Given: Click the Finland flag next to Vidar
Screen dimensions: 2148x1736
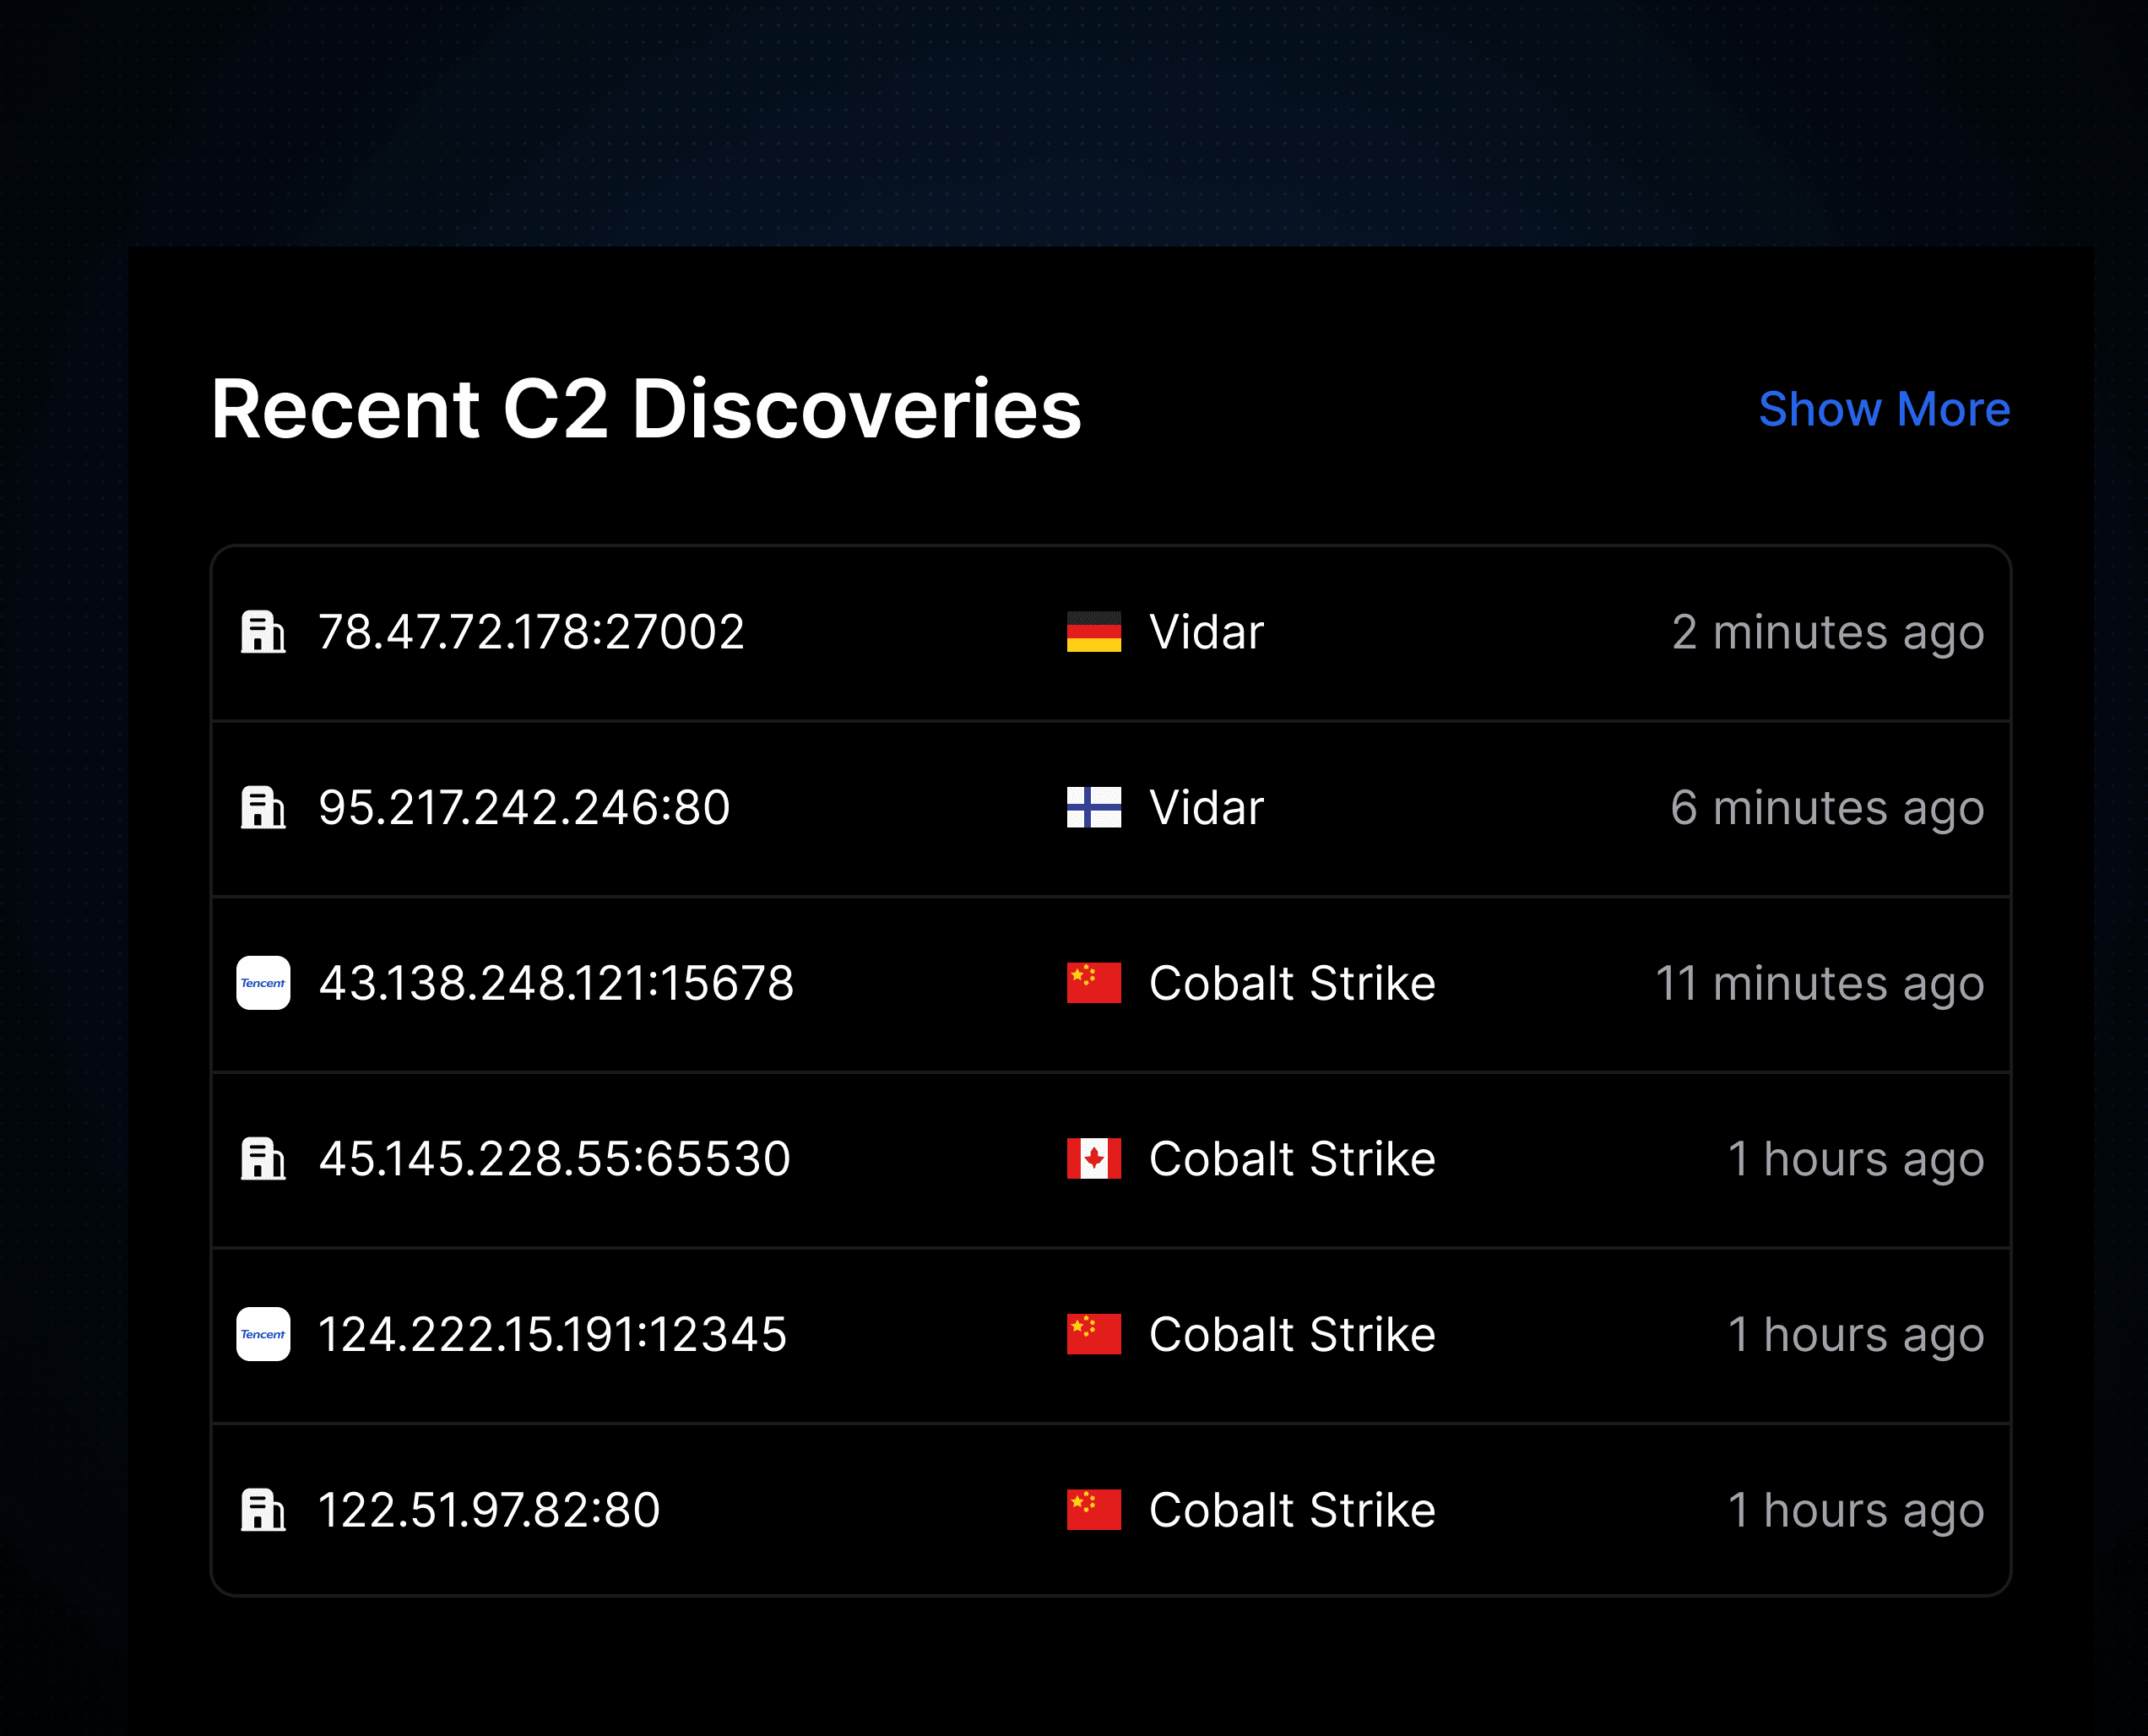Looking at the screenshot, I should click(x=1093, y=807).
